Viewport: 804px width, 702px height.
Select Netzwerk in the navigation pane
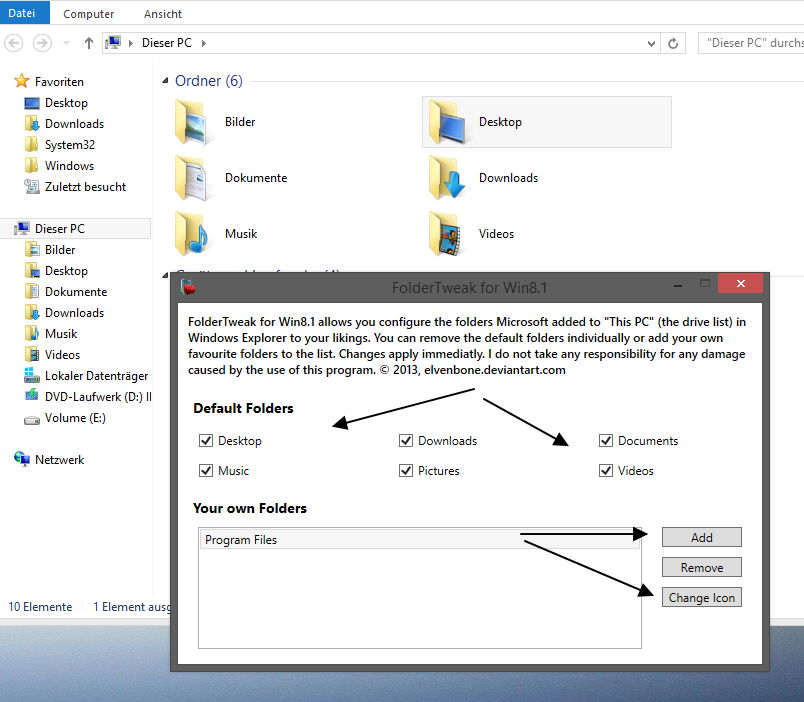tap(59, 460)
